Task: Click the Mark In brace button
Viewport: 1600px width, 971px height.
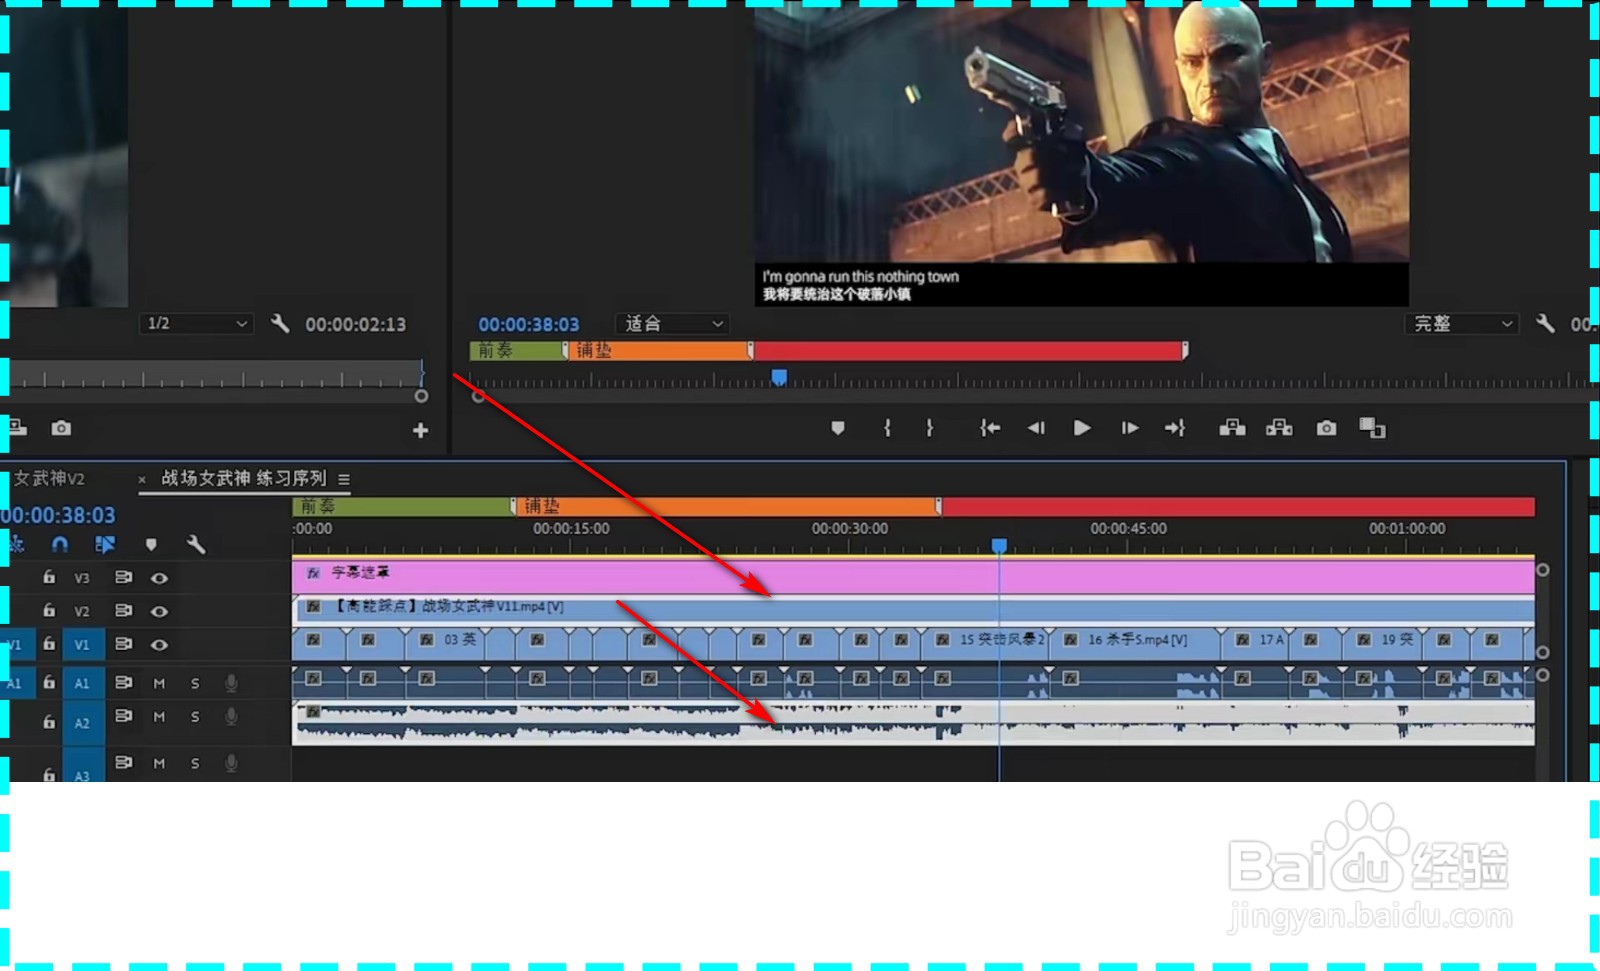Action: tap(887, 428)
